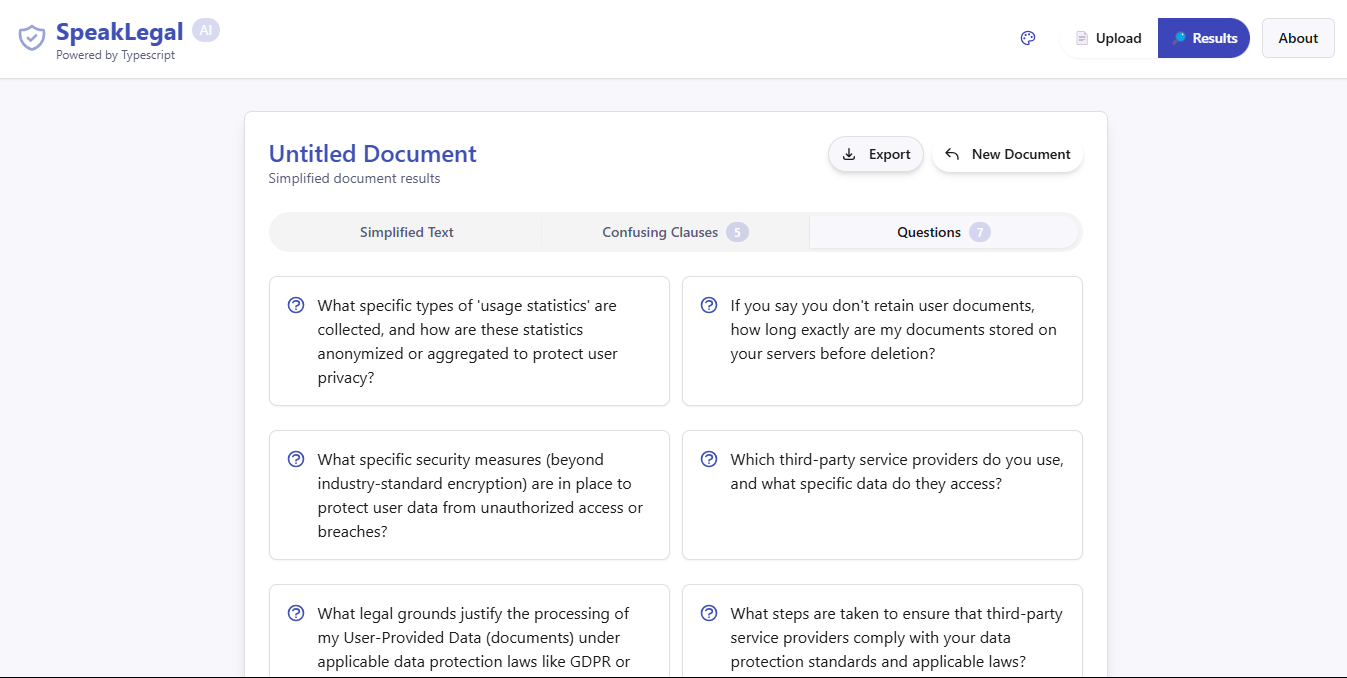Open the theme palette picker
This screenshot has height=678, width=1347.
(x=1027, y=38)
